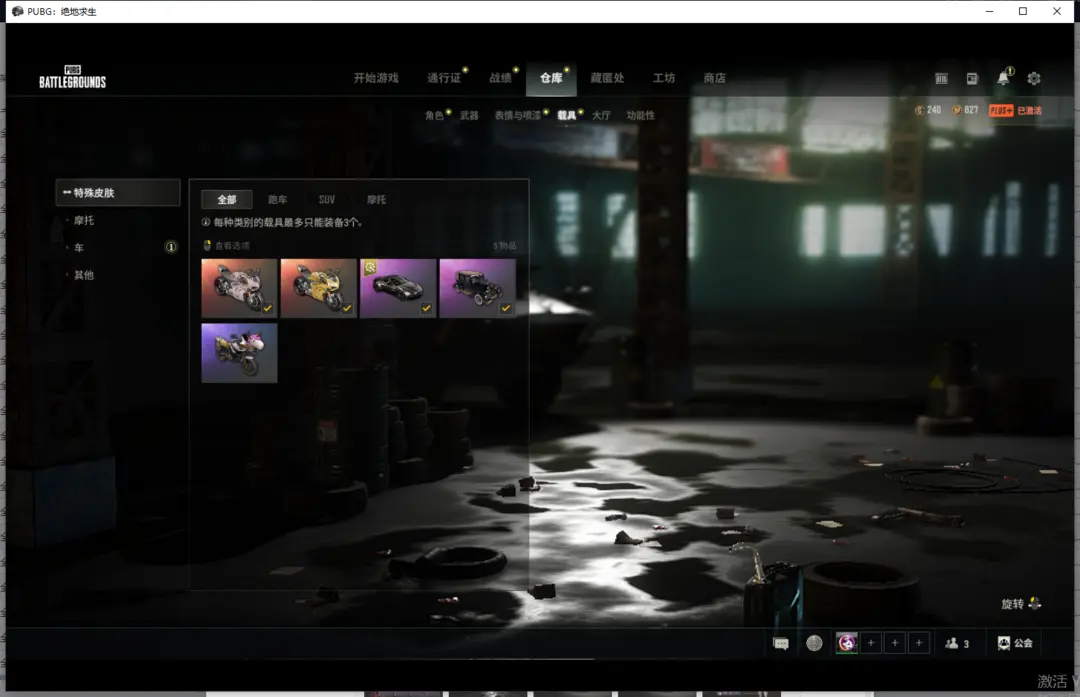Toggle the equipped check on the vintage black car
The width and height of the screenshot is (1080, 697).
pyautogui.click(x=506, y=308)
